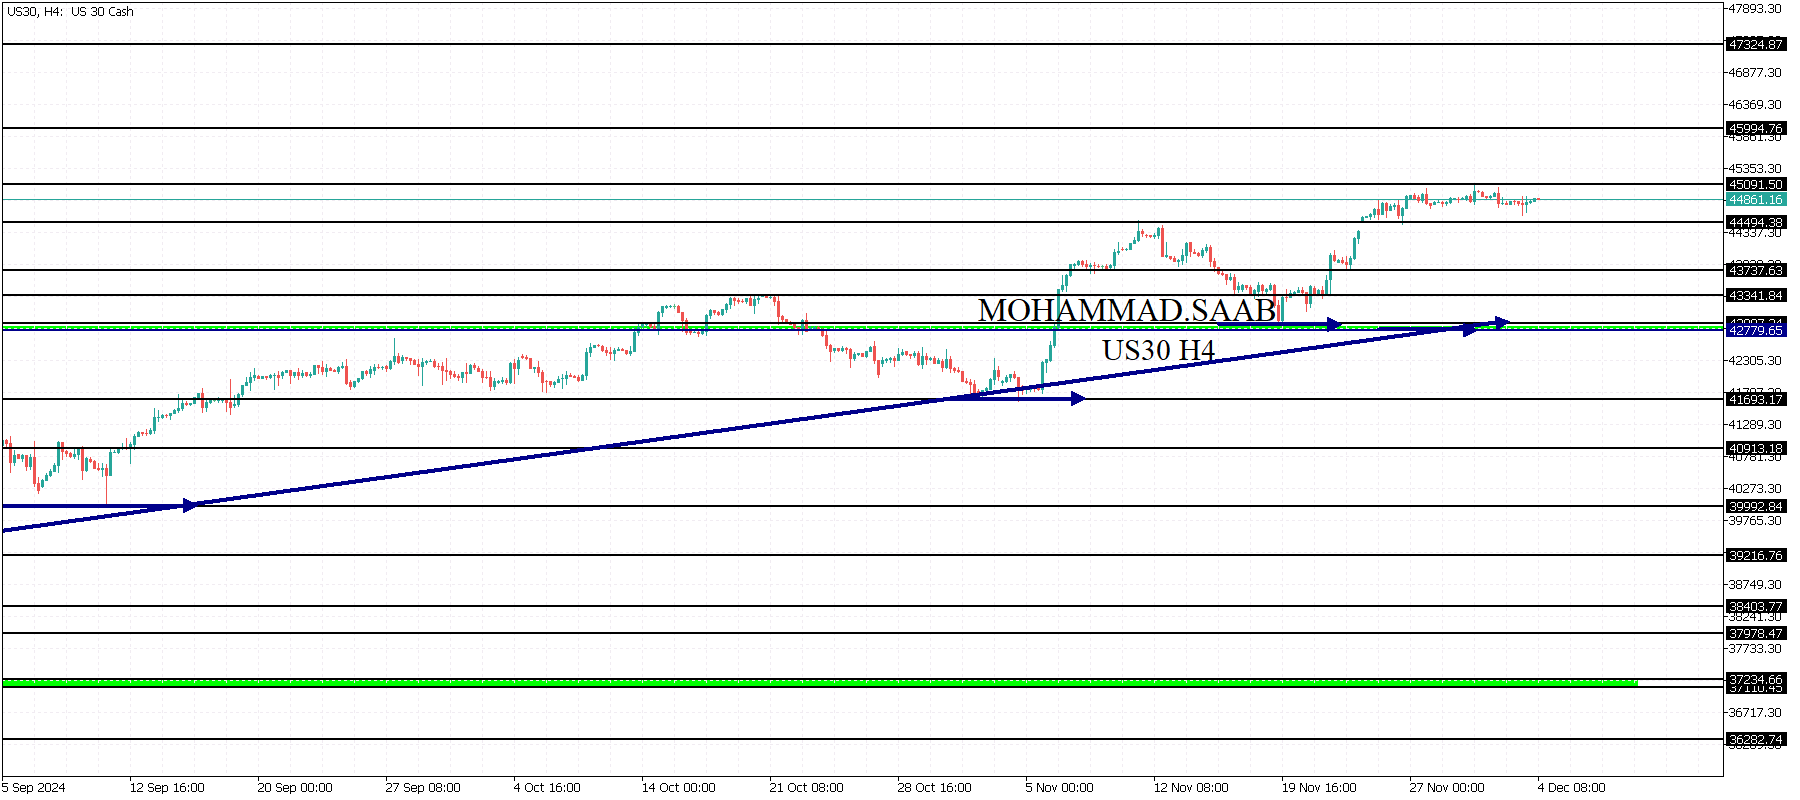Click the 46369.30 price scale value

[x=1756, y=105]
